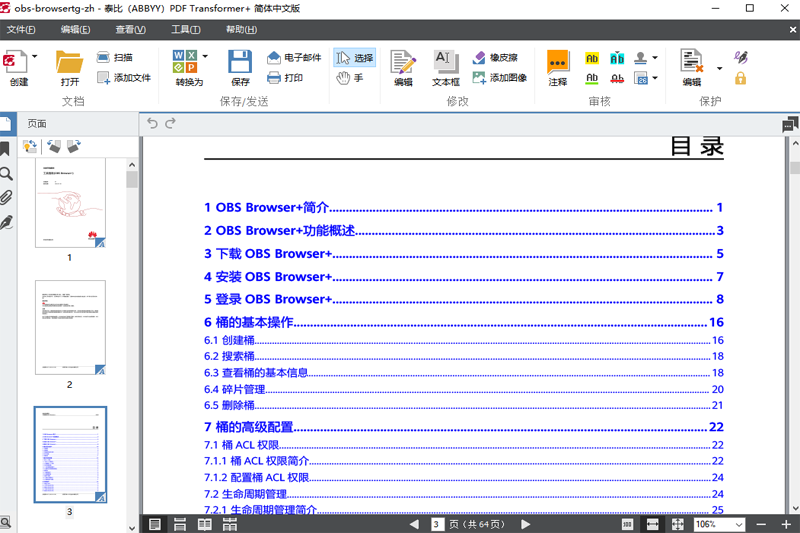Select the page 2 thumbnail

[70, 326]
